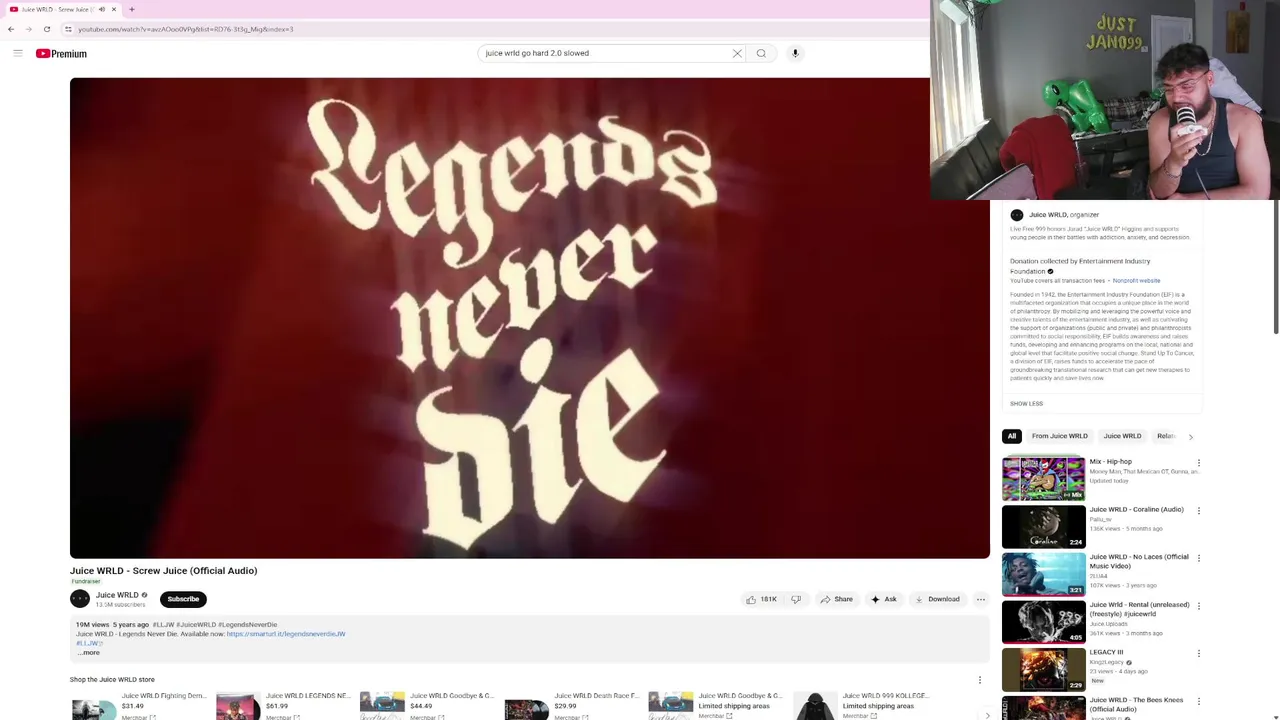Open the YouTube hamburger guide menu
1280x720 pixels.
pyautogui.click(x=17, y=53)
